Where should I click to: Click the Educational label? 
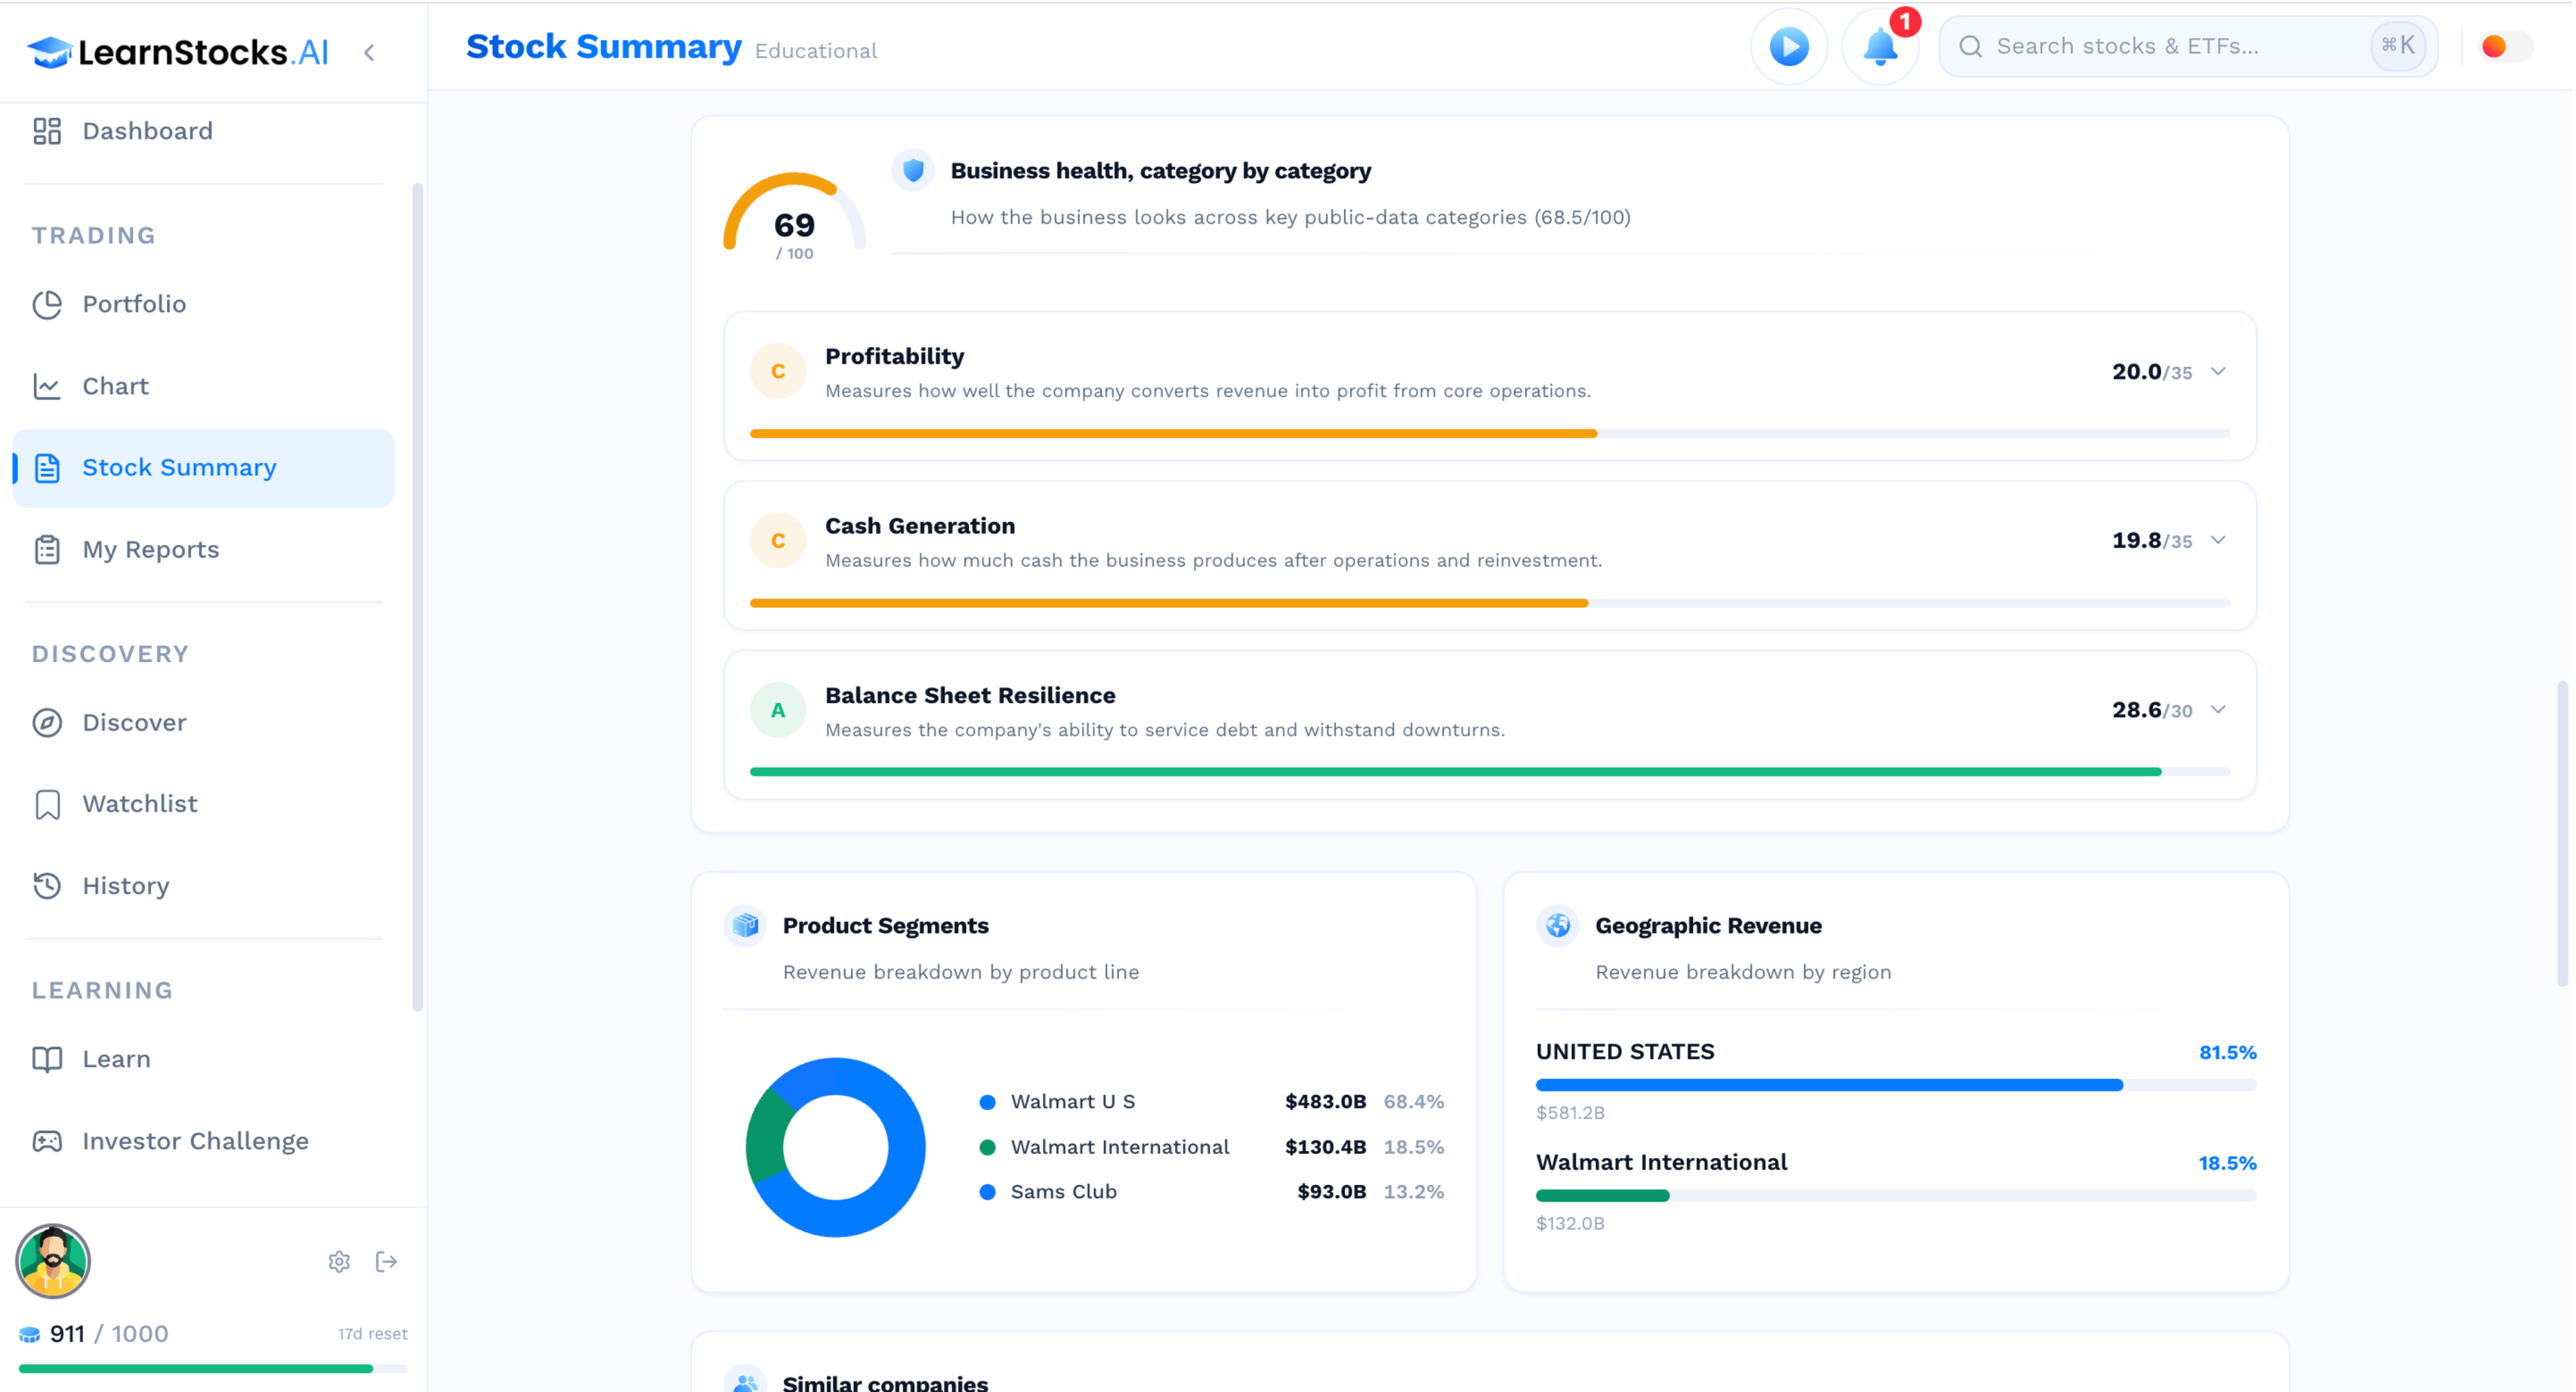pos(816,51)
